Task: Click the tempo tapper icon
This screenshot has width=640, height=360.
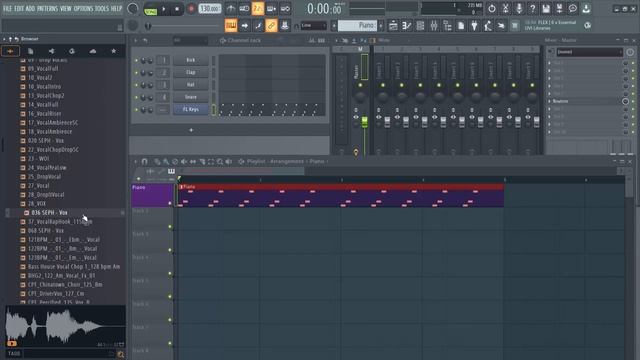Action: pos(488,26)
